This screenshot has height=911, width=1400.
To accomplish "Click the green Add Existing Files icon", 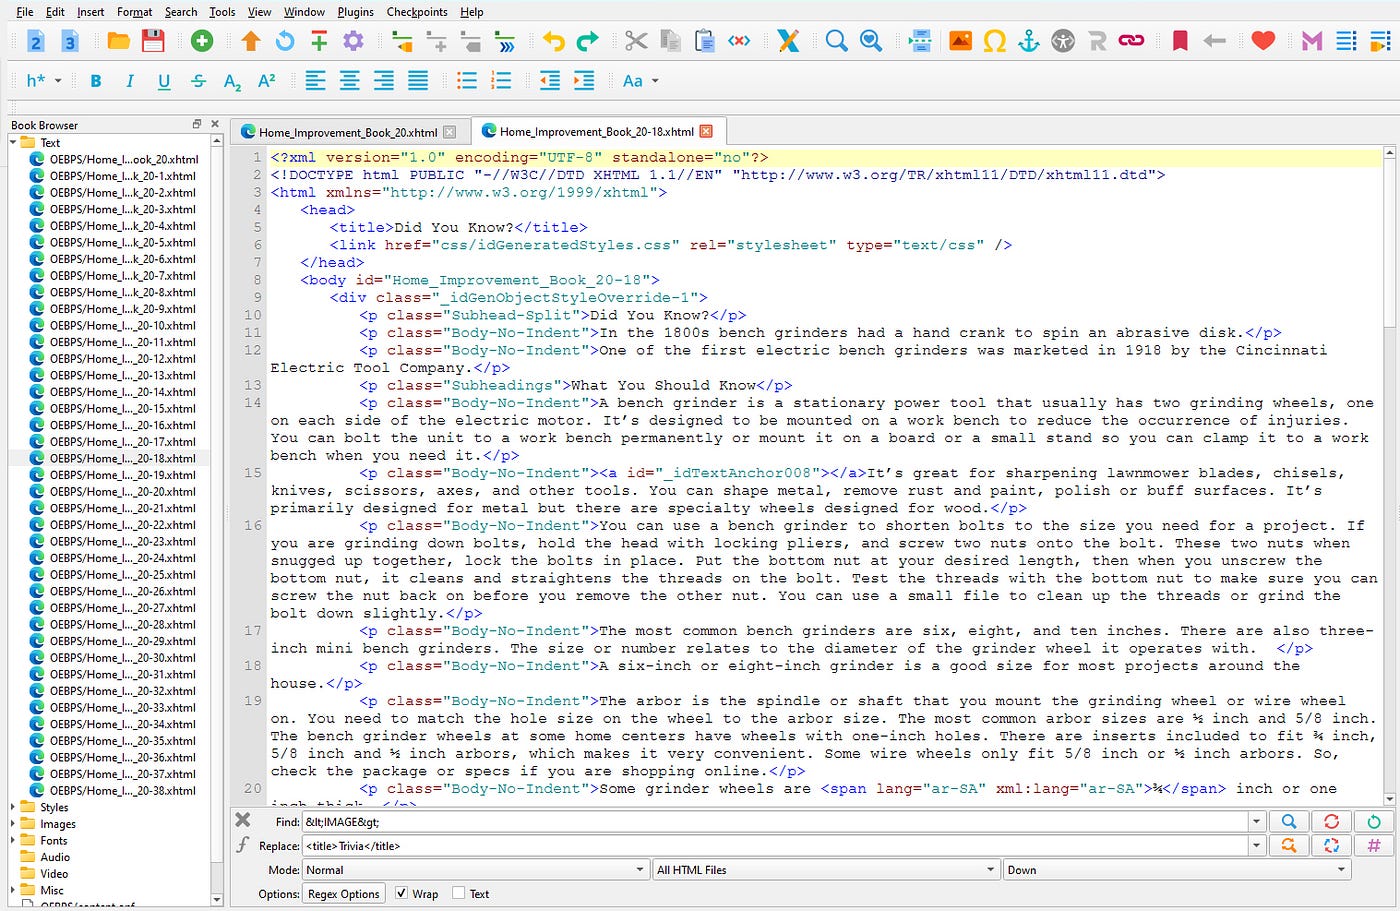I will pos(202,41).
